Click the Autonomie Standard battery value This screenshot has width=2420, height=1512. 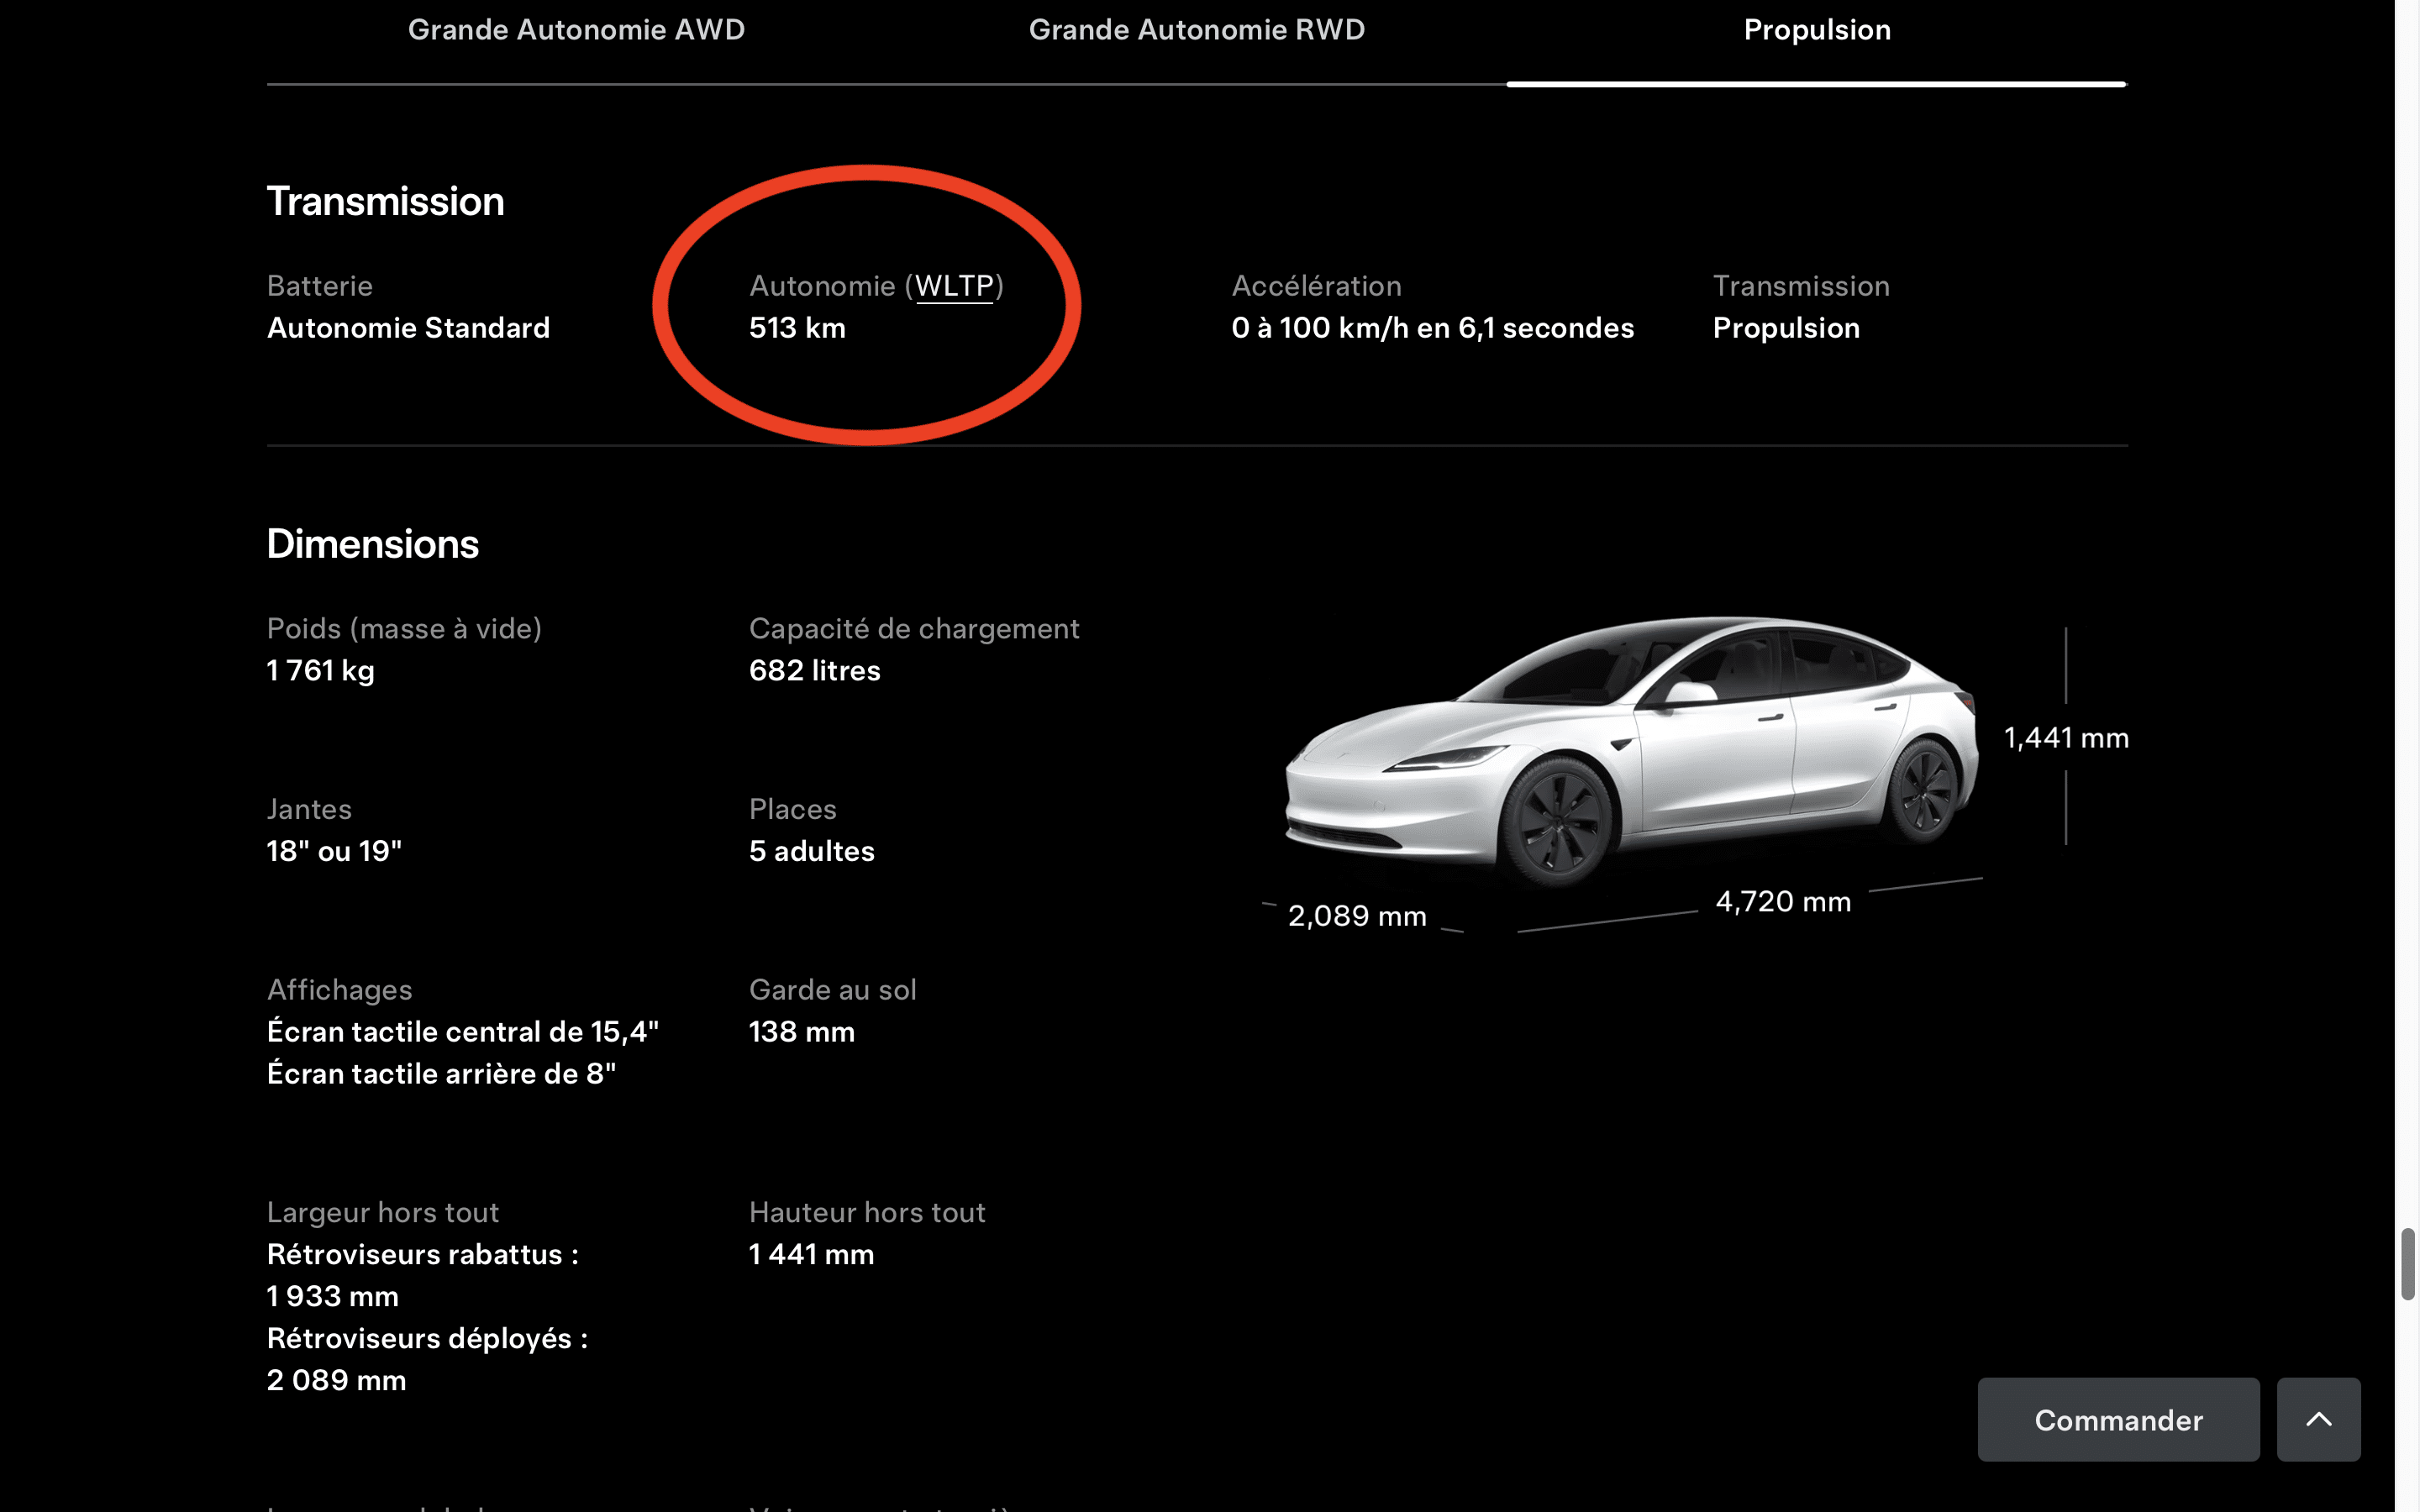tap(408, 329)
